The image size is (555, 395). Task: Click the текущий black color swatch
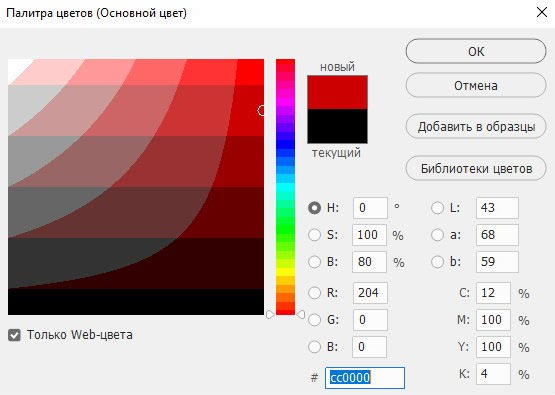(337, 126)
